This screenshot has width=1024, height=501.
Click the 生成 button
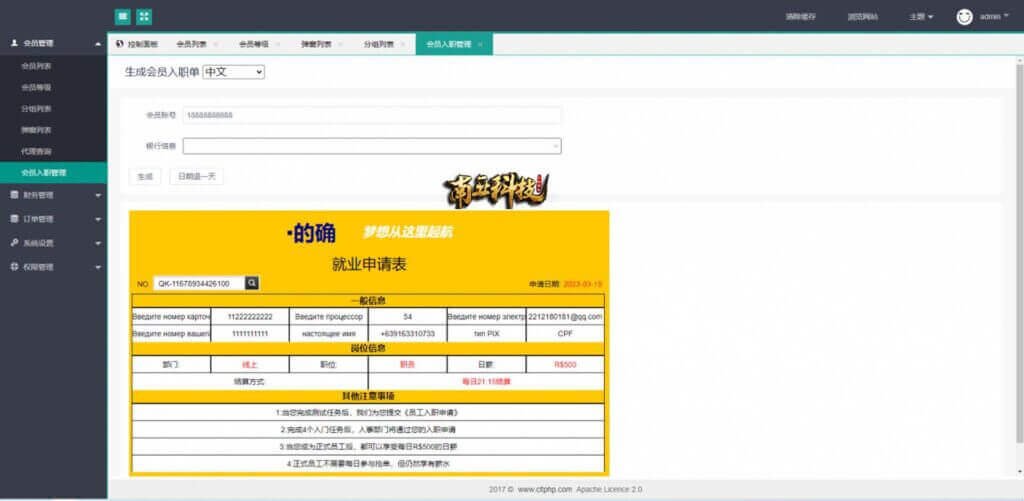click(144, 176)
